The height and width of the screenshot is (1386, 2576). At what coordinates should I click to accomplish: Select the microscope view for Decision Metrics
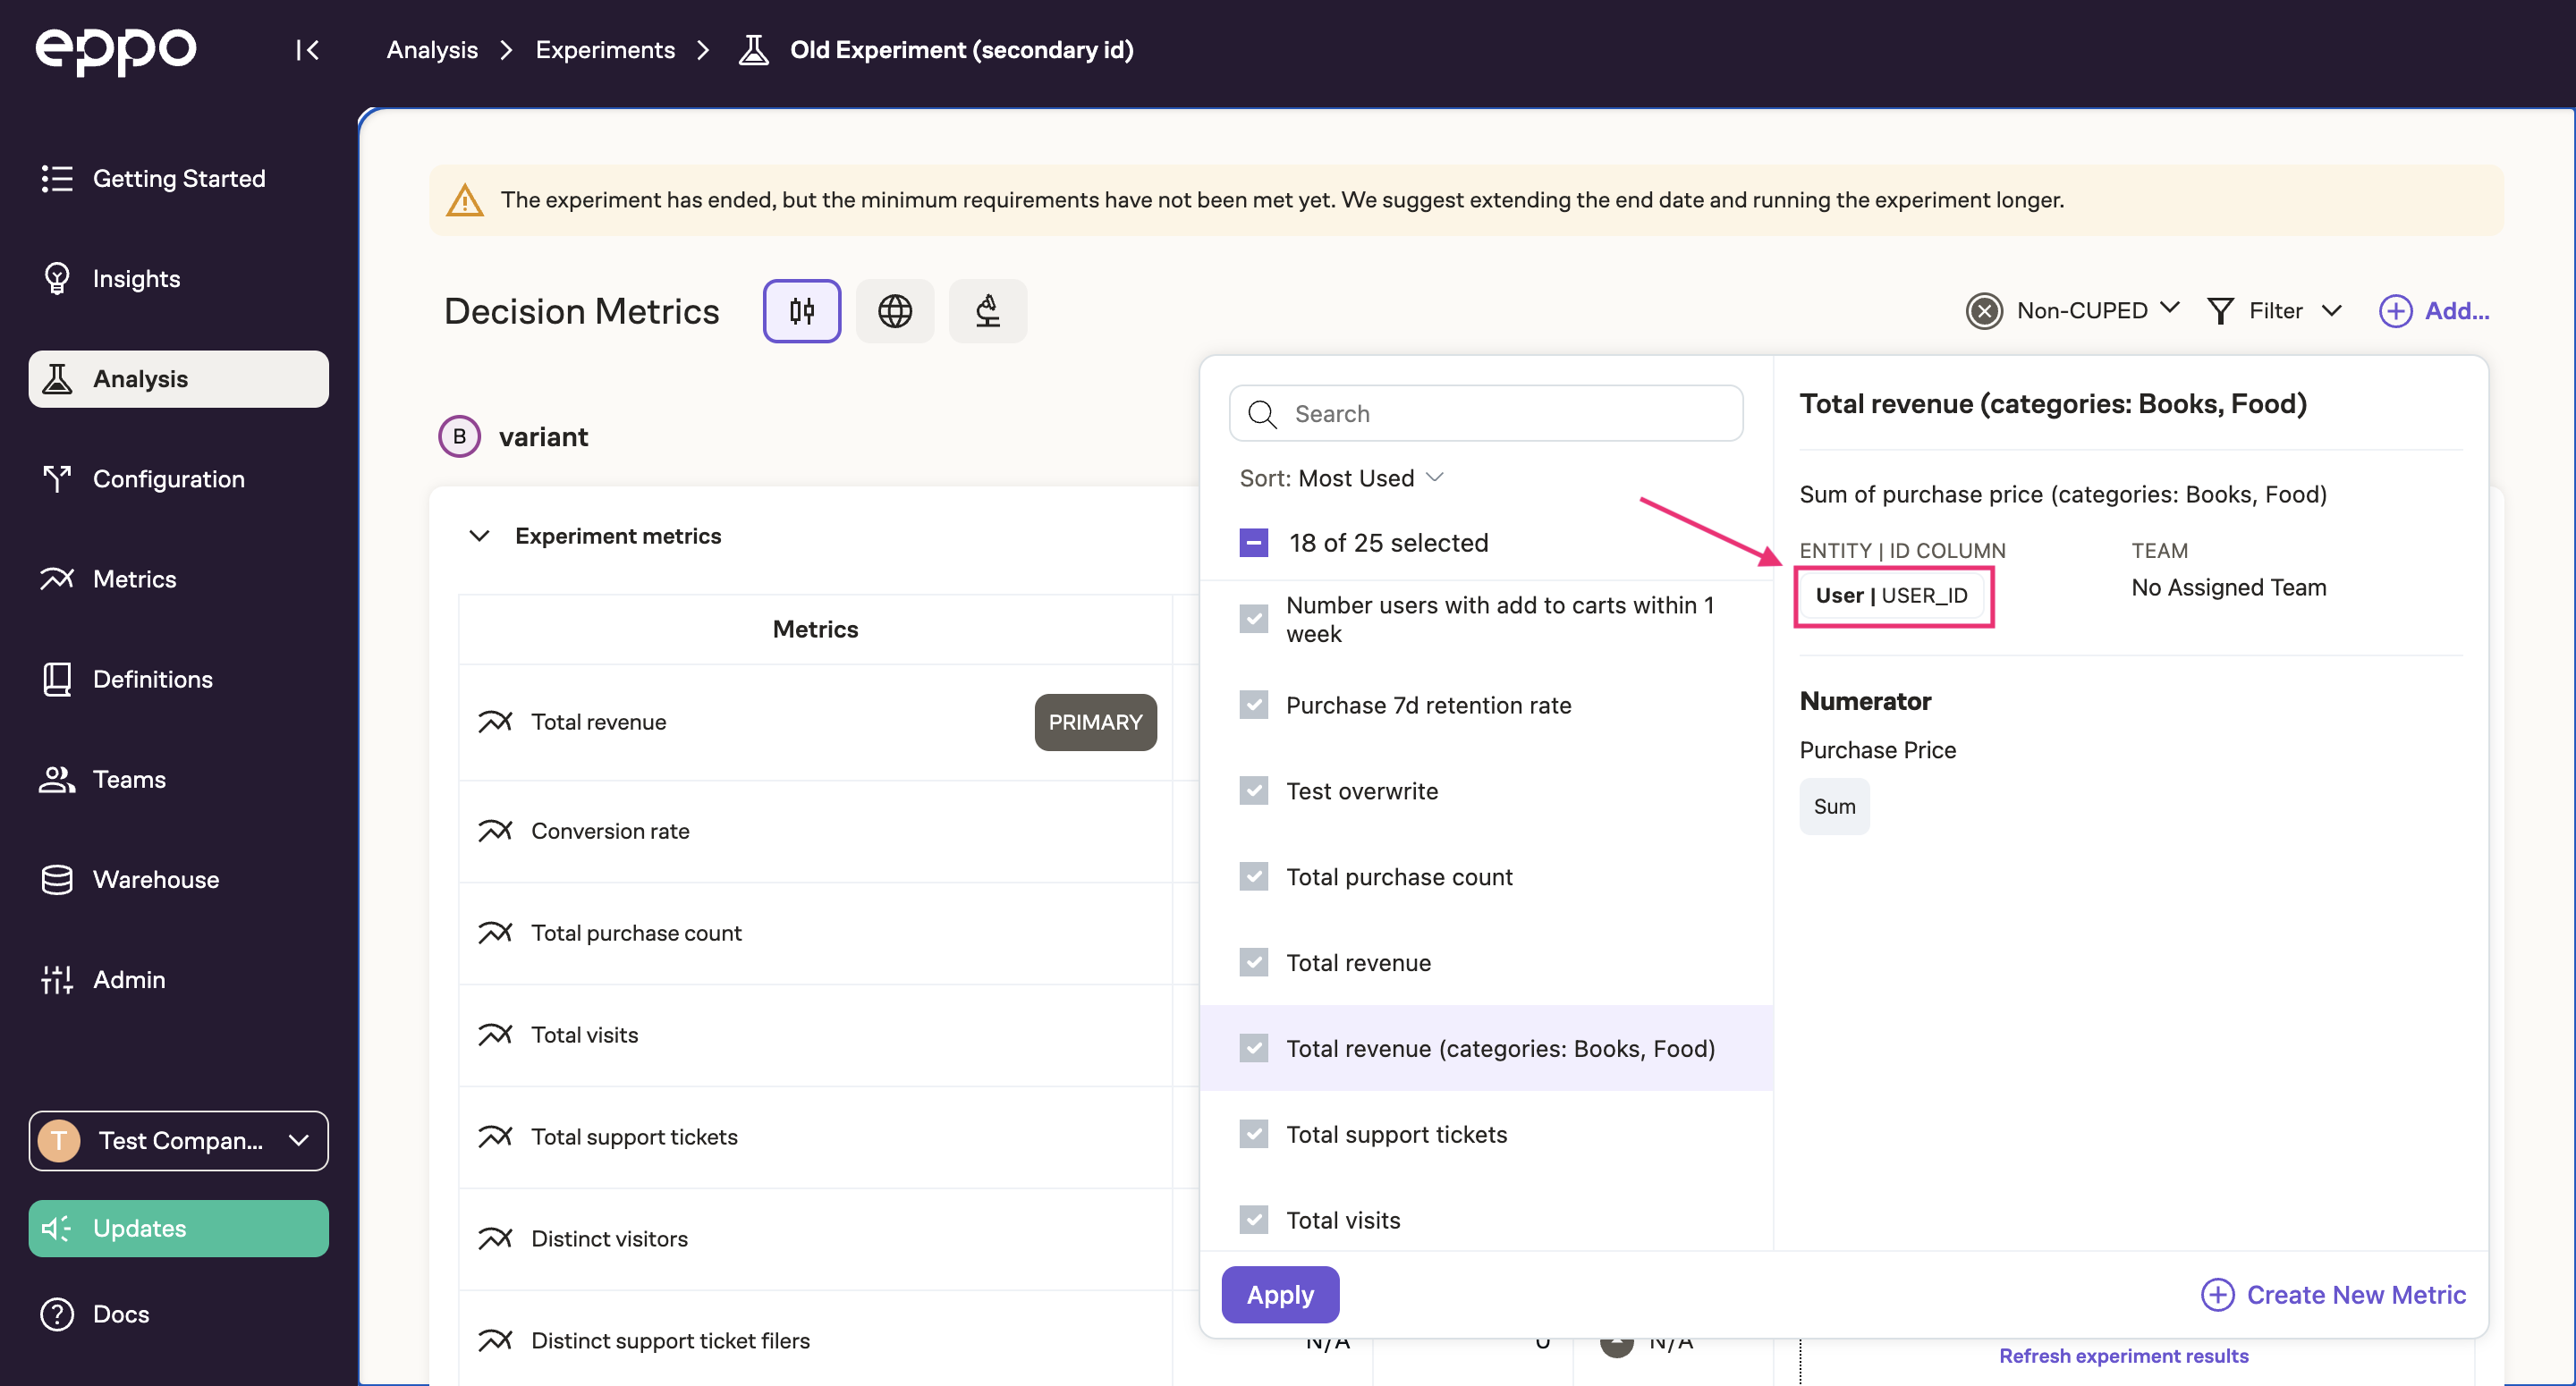coord(987,311)
